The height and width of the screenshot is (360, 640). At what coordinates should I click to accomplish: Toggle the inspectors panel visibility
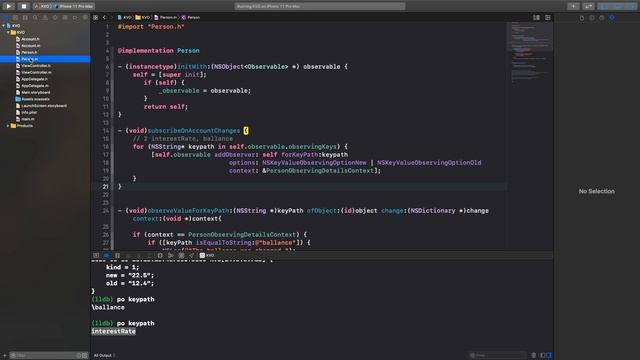631,6
